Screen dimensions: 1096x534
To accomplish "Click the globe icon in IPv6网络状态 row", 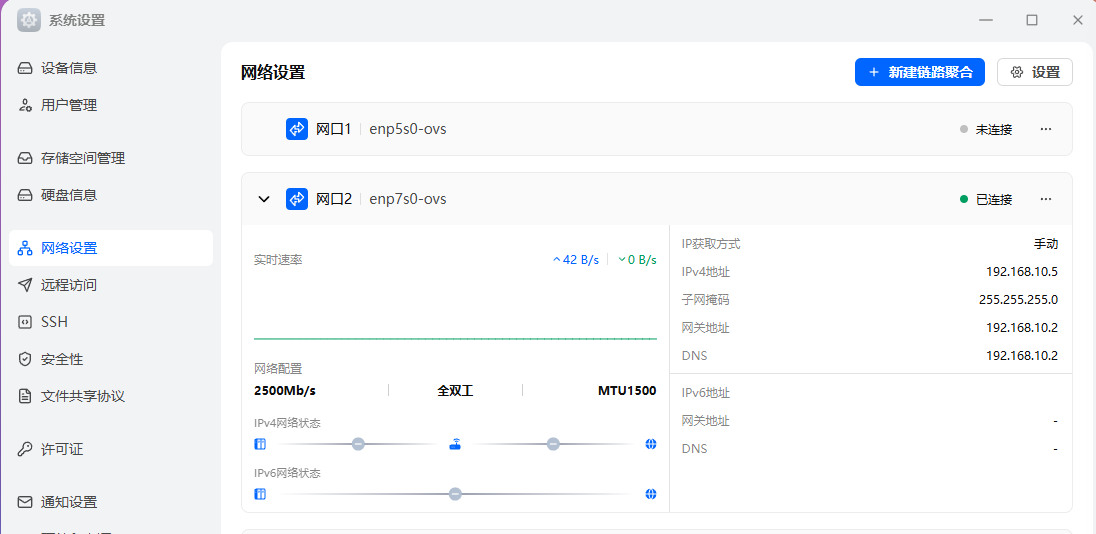I will (x=651, y=494).
